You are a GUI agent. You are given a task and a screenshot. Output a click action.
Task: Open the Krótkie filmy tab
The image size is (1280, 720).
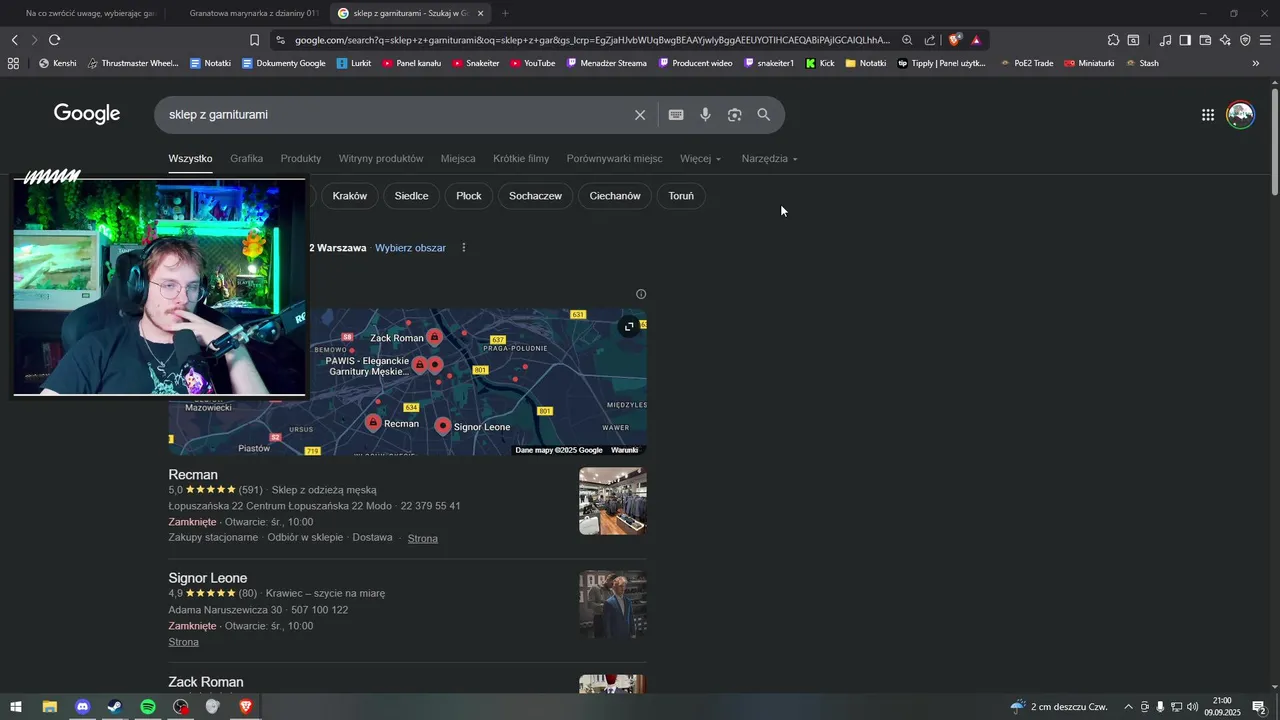point(521,159)
